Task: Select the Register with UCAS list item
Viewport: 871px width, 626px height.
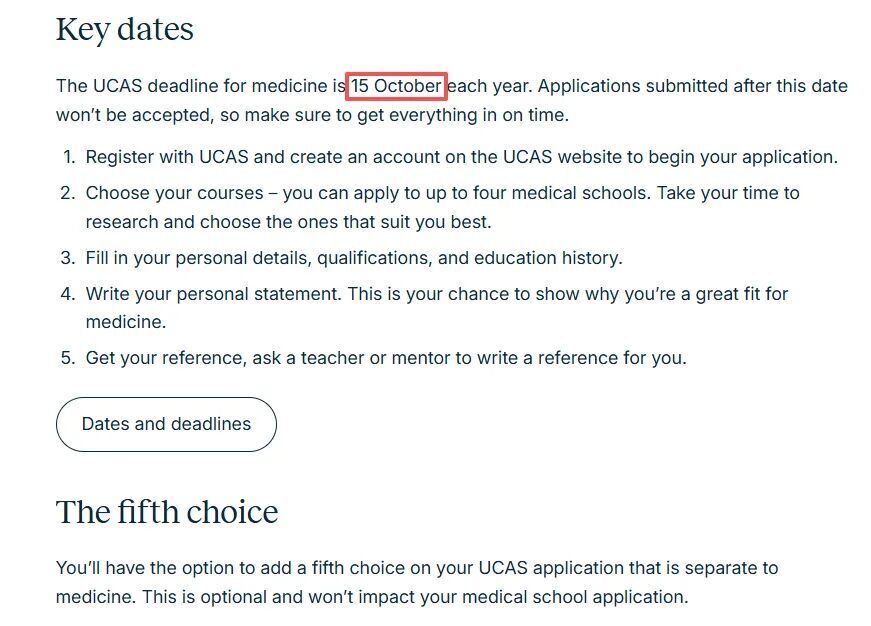Action: [x=461, y=157]
